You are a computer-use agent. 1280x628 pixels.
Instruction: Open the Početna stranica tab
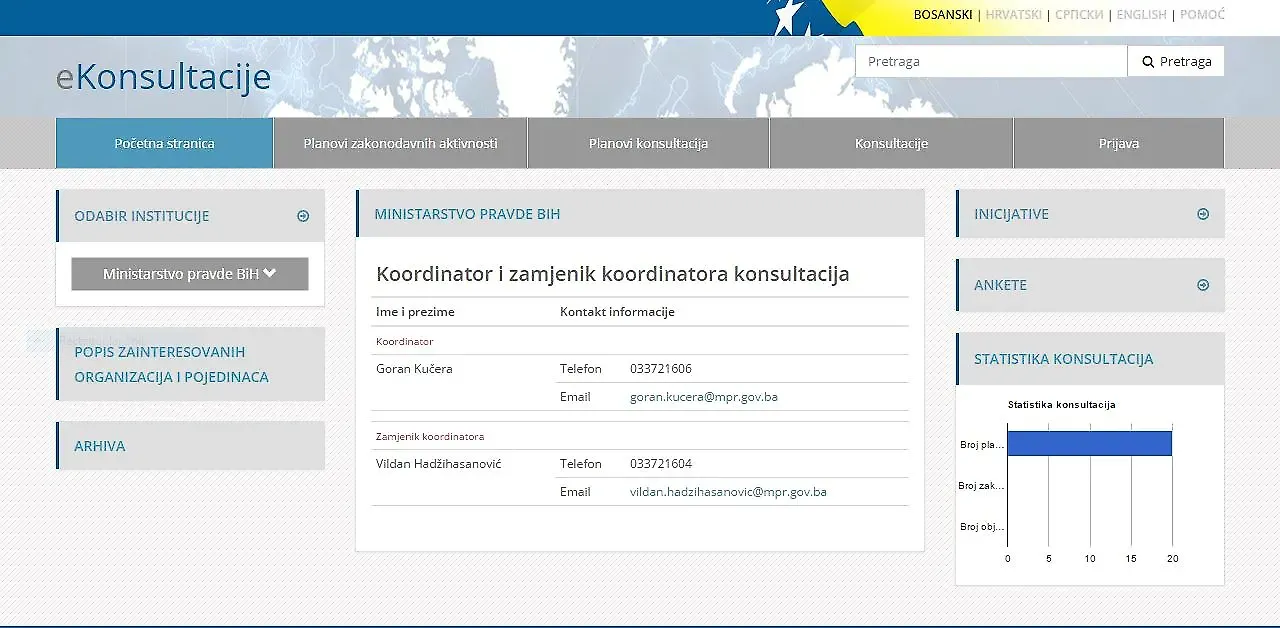coord(164,143)
